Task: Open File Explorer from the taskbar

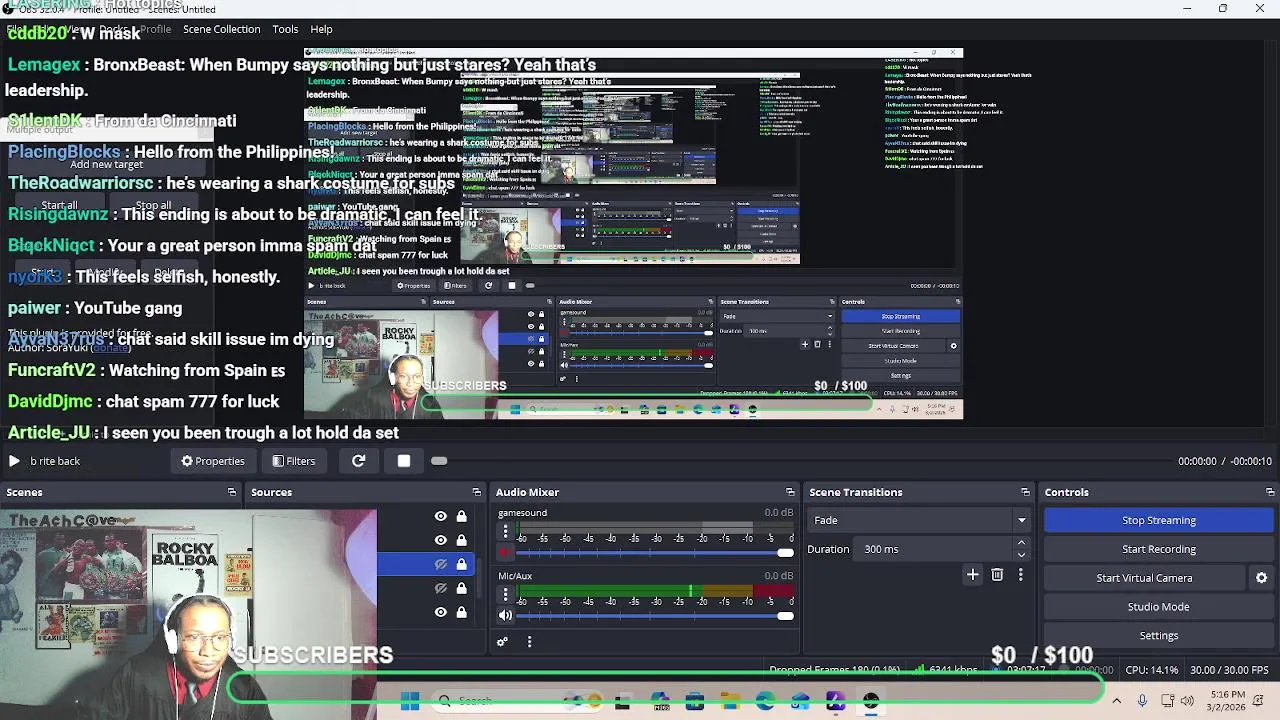Action: [x=730, y=702]
